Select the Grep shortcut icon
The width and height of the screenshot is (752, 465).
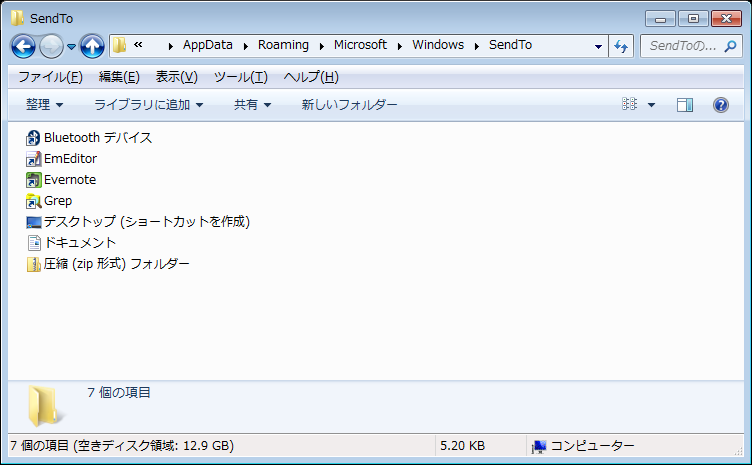34,201
